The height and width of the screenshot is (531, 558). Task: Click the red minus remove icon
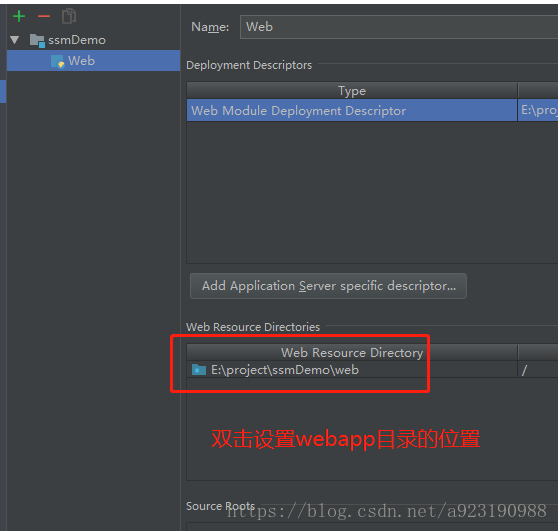(x=44, y=16)
